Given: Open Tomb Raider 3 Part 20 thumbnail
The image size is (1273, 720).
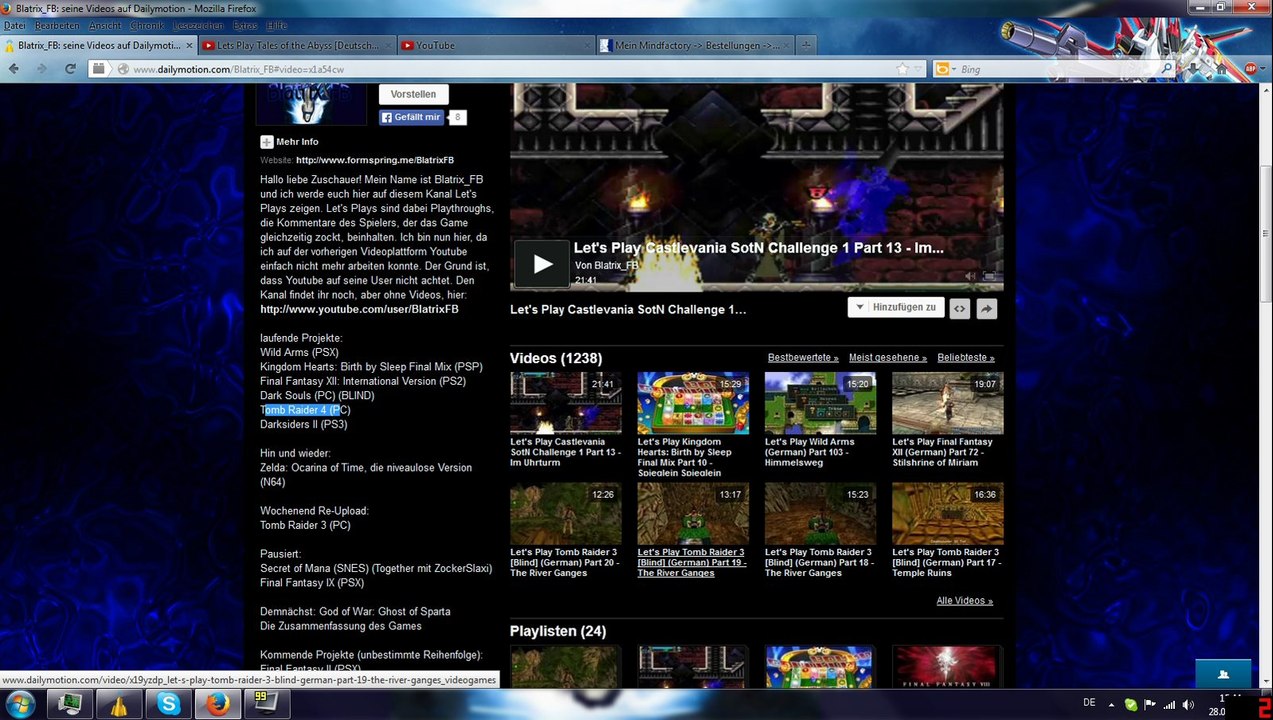Looking at the screenshot, I should coord(566,514).
